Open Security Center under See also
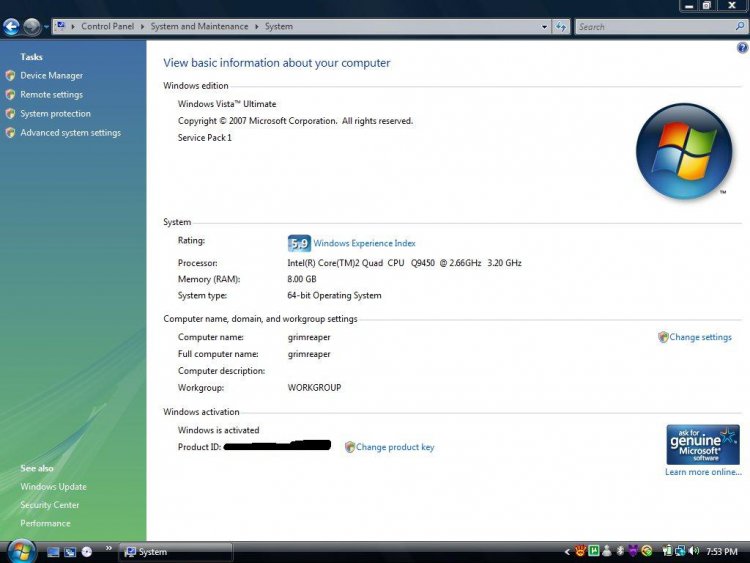 click(50, 505)
